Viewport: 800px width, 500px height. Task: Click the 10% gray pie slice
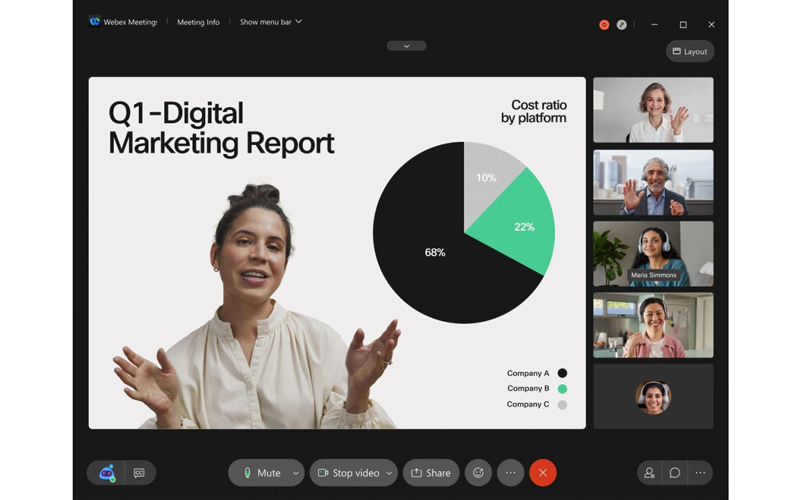[486, 178]
